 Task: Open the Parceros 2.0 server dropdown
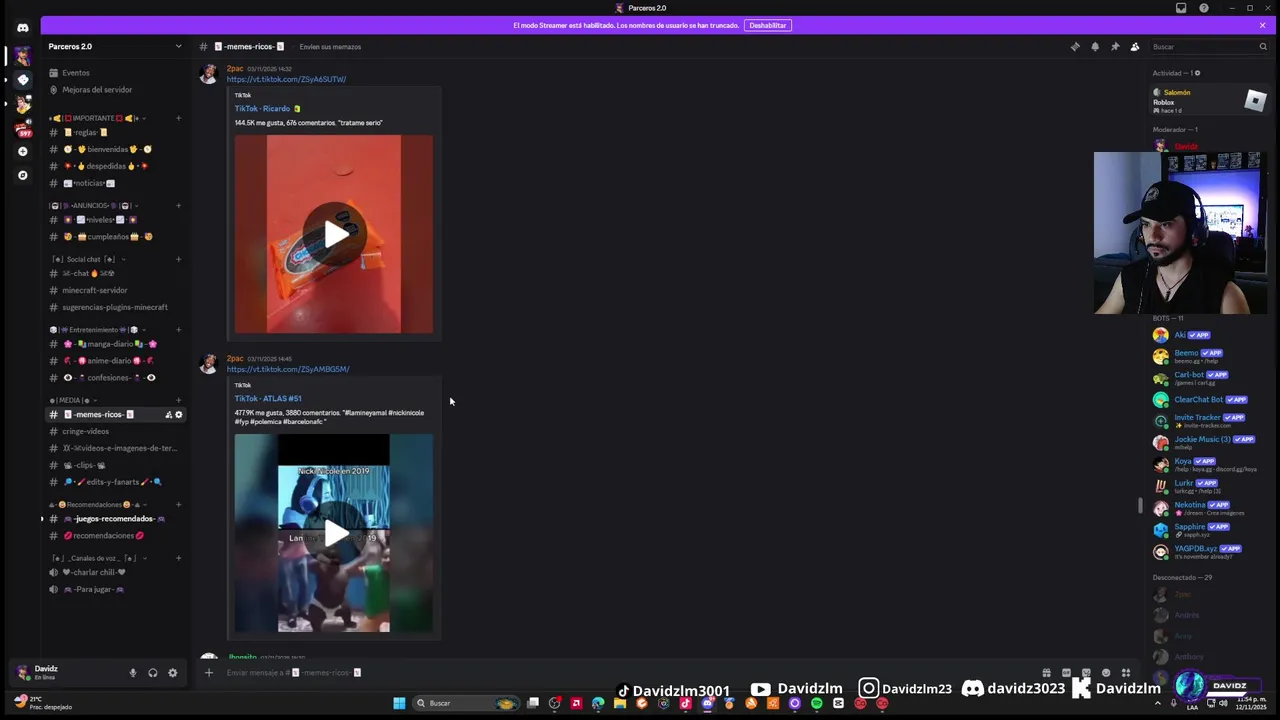(115, 47)
